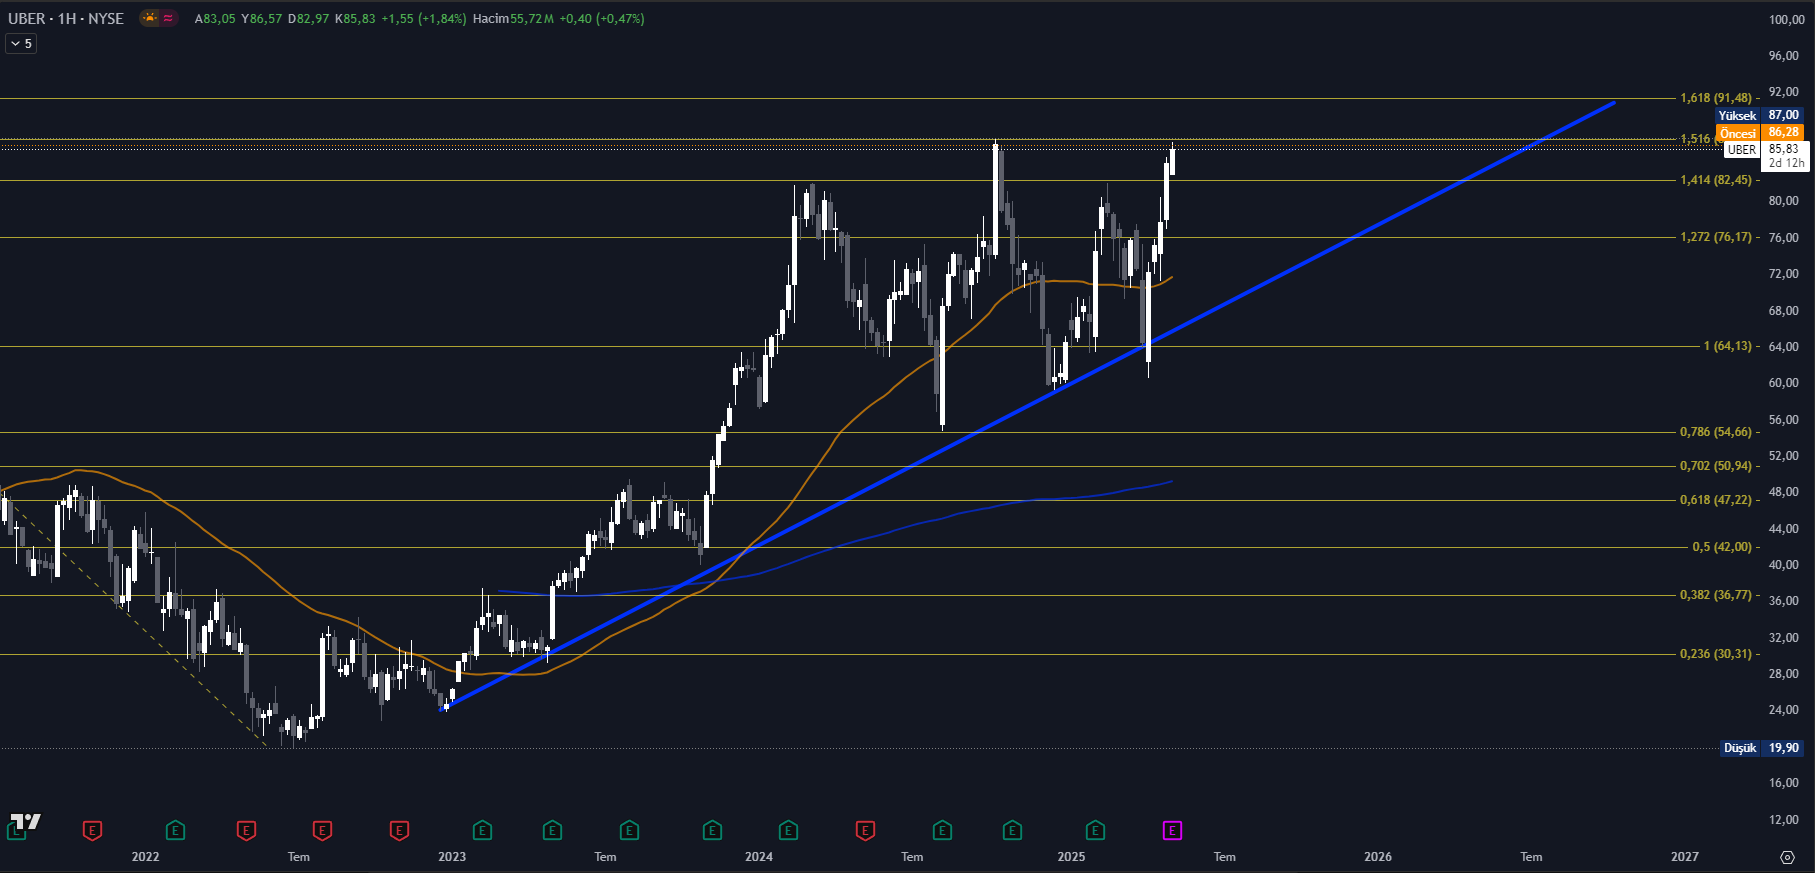1815x873 pixels.
Task: Click green earnings marker just after 2022 label
Action: click(175, 830)
